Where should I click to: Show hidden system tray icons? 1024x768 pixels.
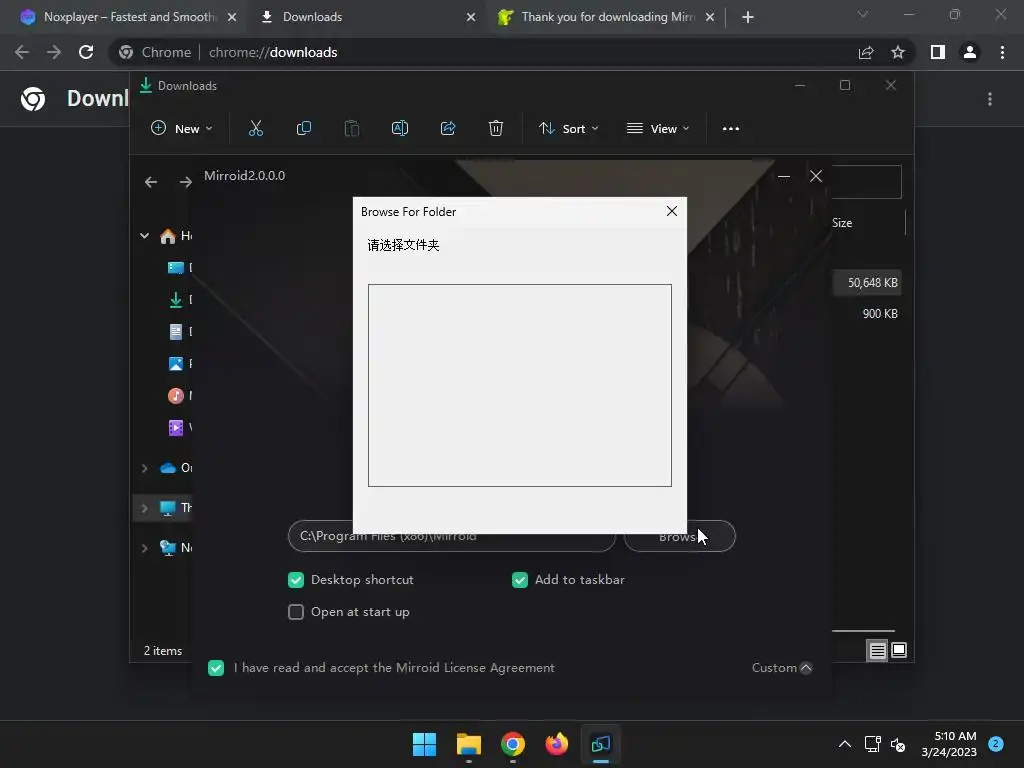(x=844, y=744)
